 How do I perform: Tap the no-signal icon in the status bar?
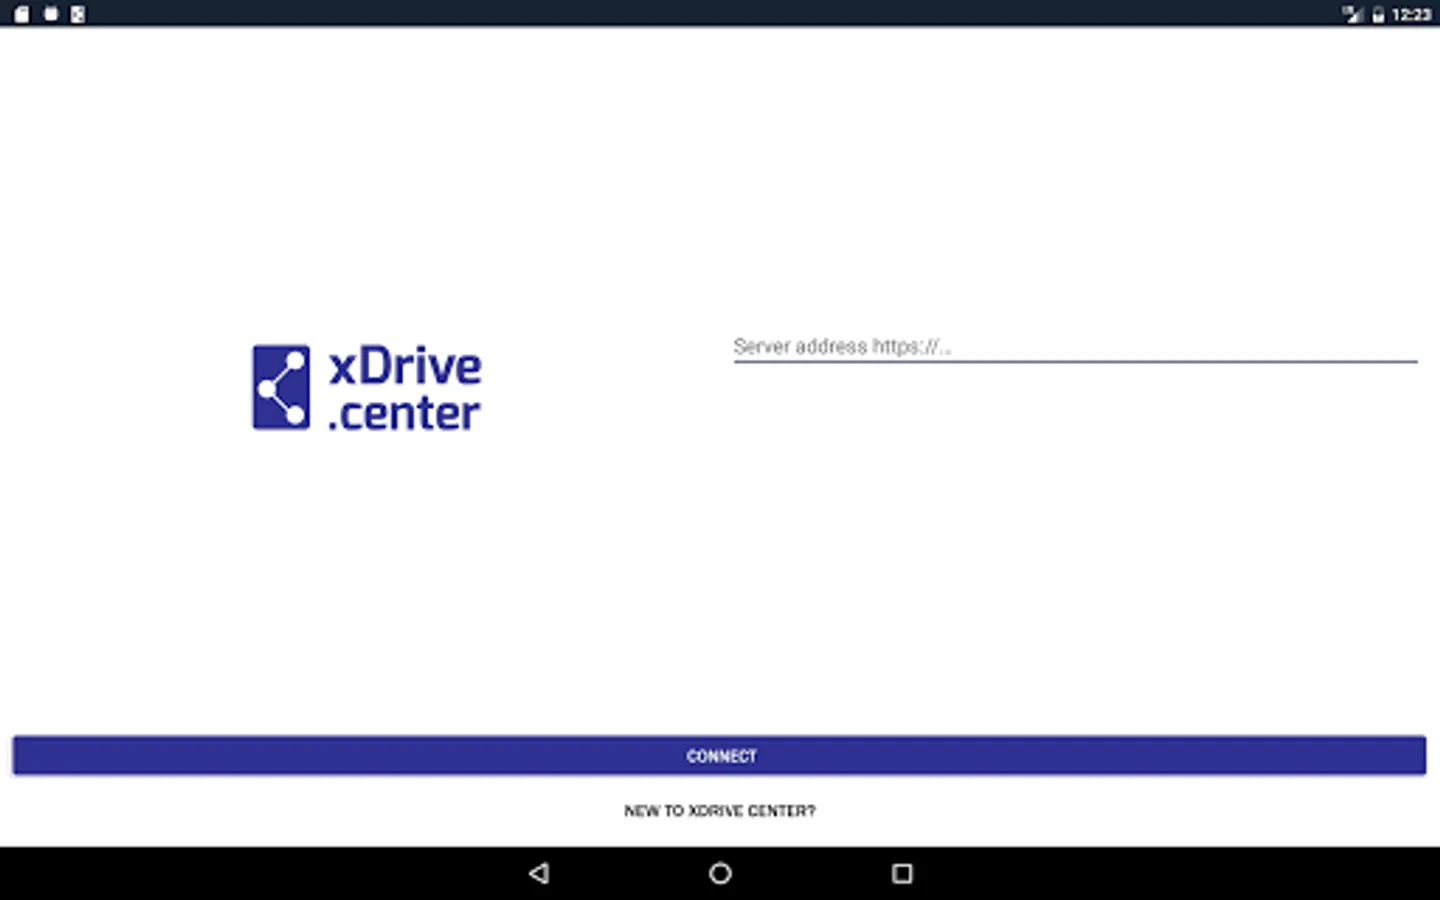(1352, 14)
